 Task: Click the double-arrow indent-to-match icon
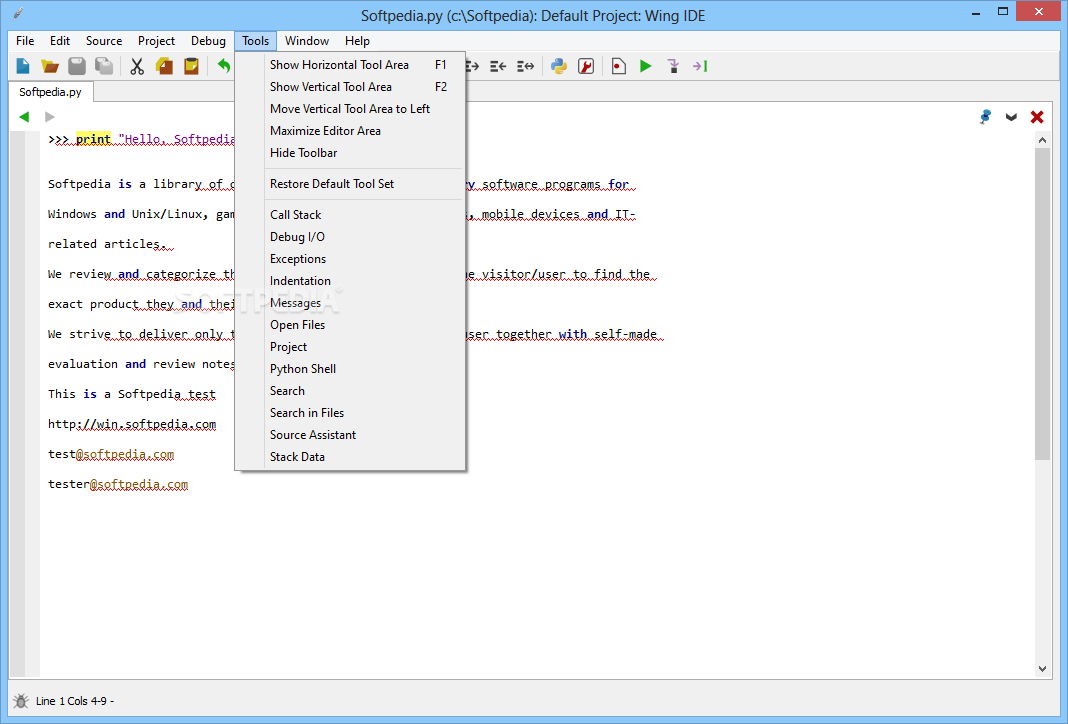(x=525, y=66)
